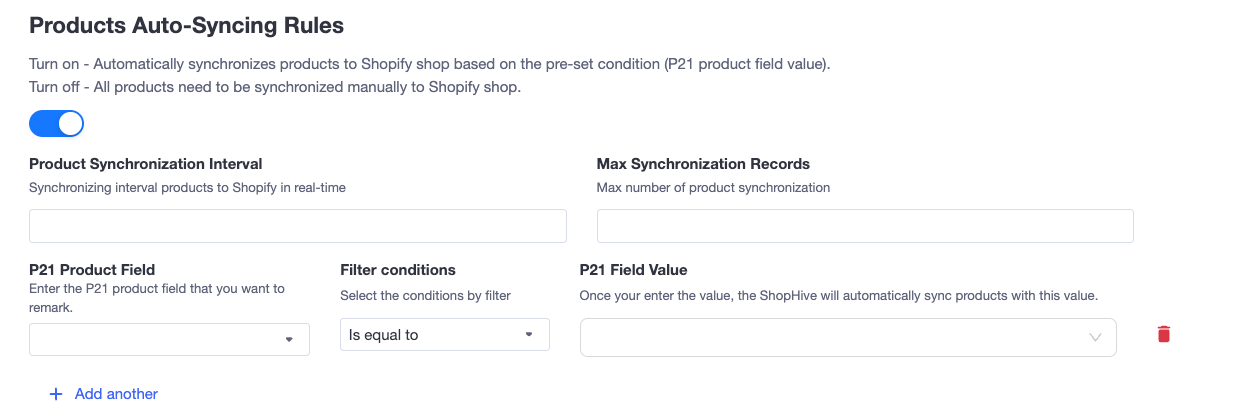Click the Turn on description line
1236x417 pixels.
click(430, 64)
